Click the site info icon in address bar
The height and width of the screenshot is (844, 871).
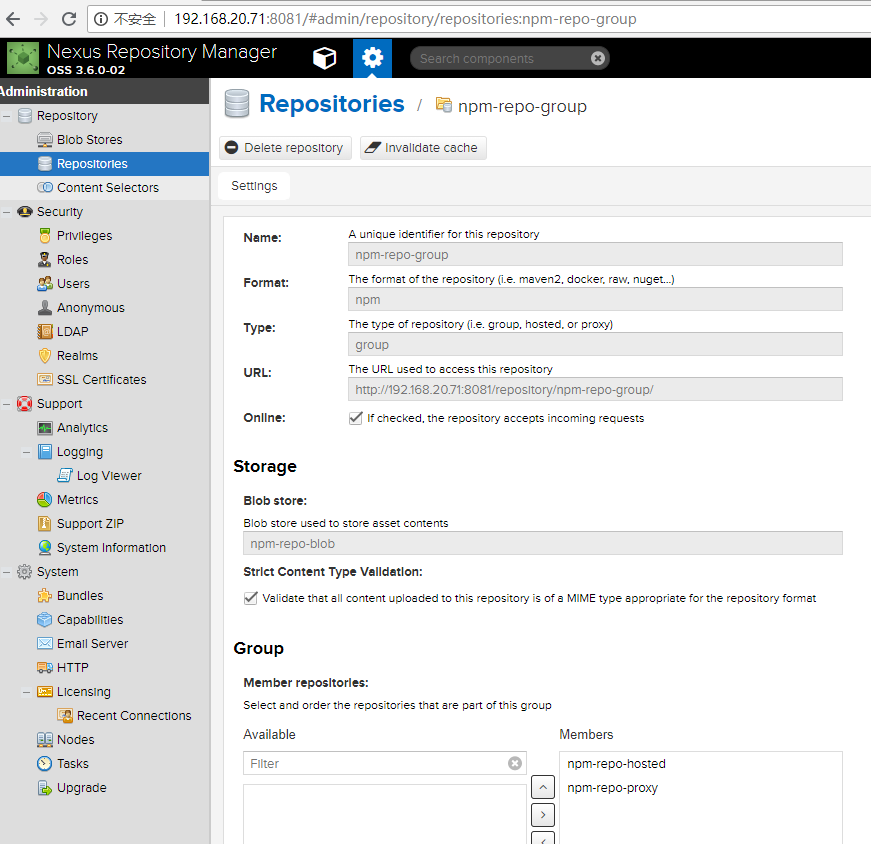[x=101, y=19]
